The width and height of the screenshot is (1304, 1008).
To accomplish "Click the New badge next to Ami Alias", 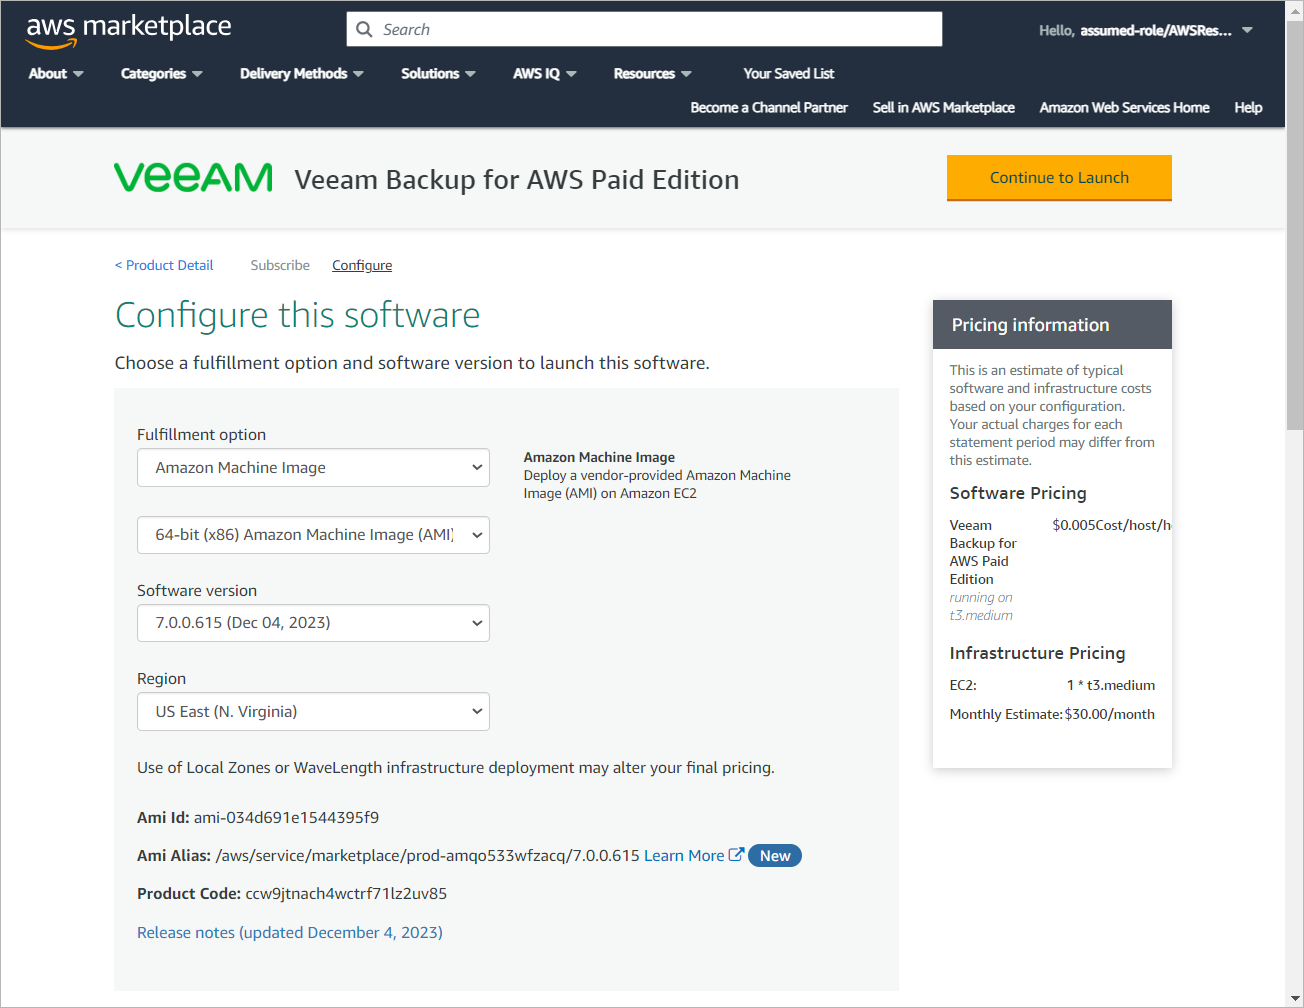I will [x=775, y=856].
